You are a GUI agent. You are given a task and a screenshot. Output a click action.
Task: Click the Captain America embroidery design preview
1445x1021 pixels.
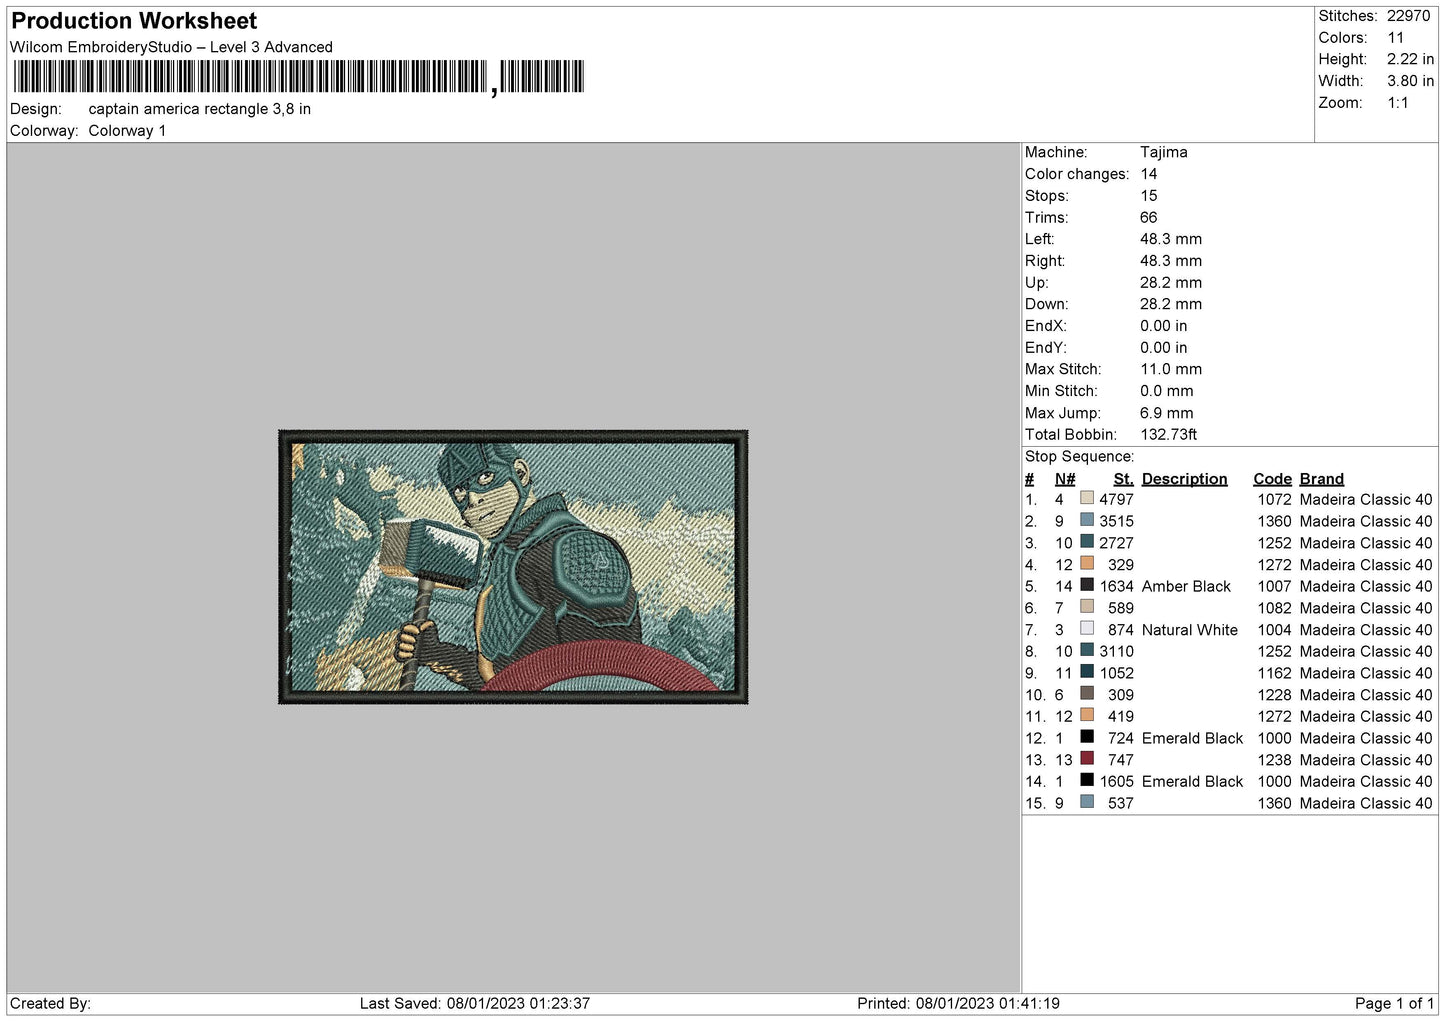point(513,567)
